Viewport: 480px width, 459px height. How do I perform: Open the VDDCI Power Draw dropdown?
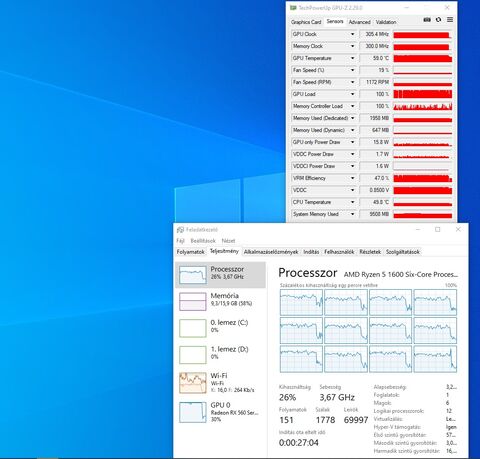coord(352,166)
